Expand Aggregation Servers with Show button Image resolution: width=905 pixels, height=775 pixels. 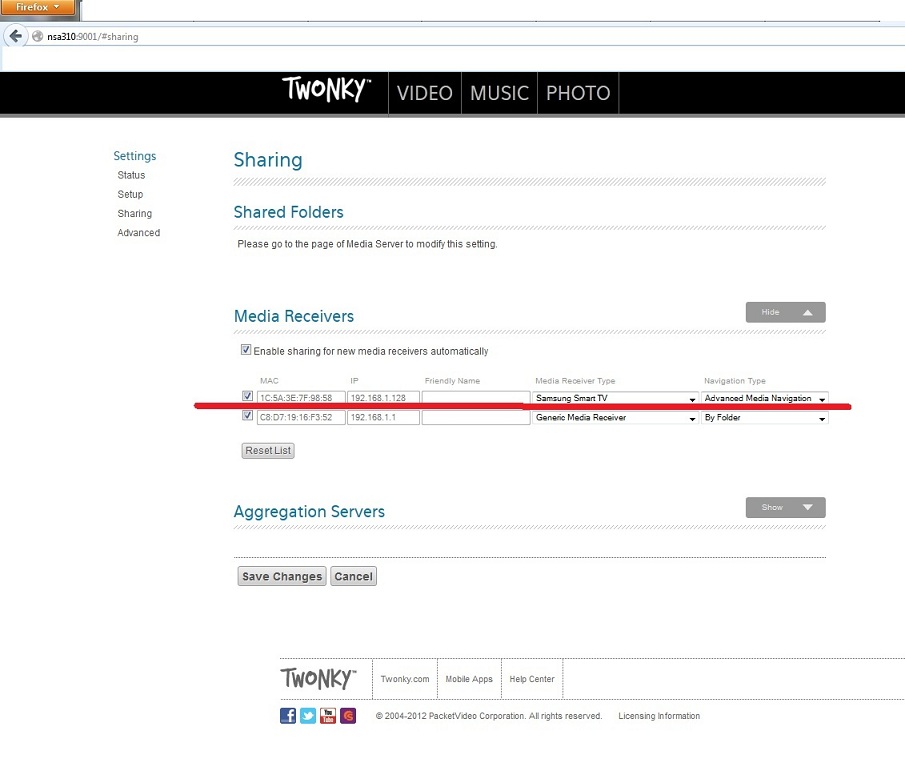tap(785, 508)
